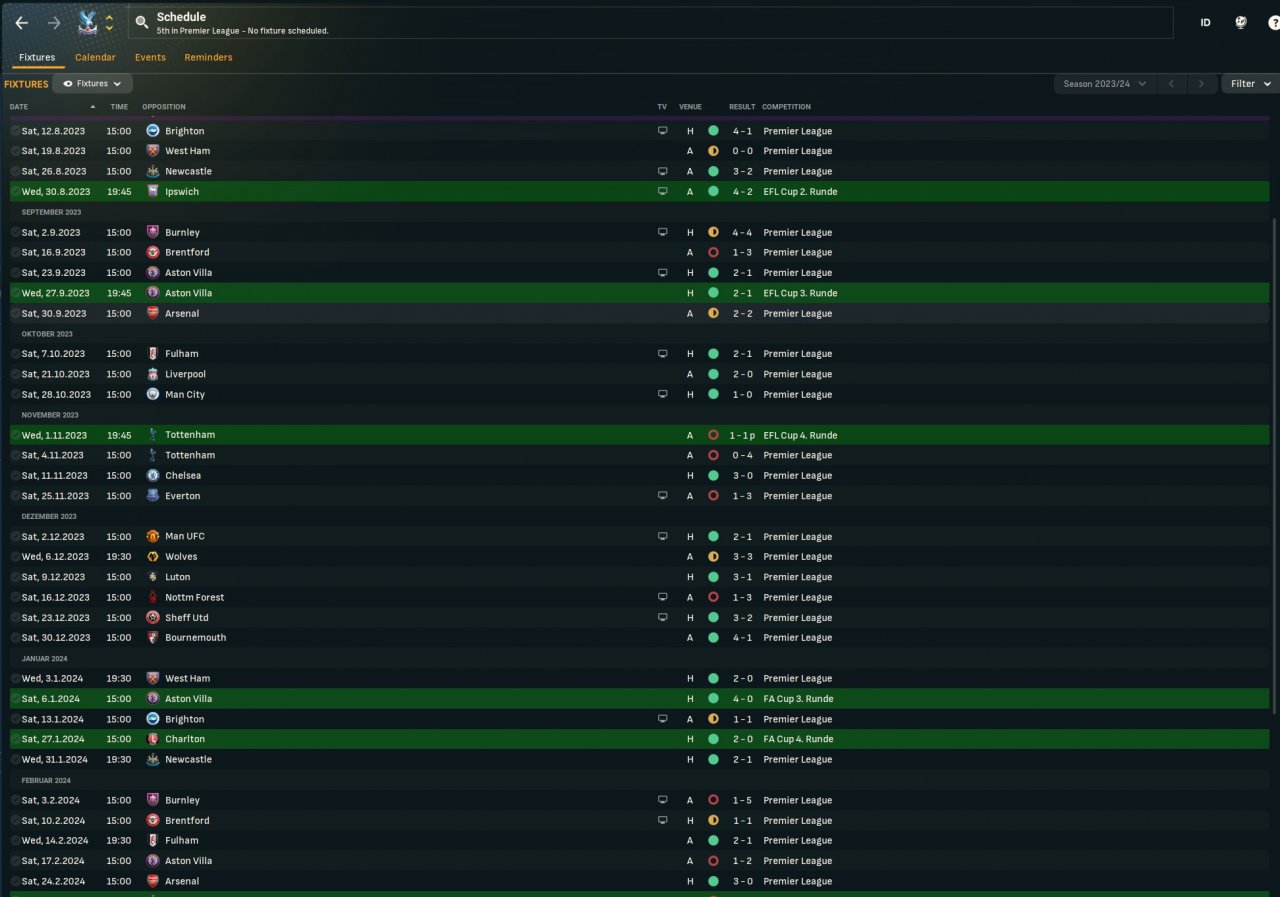Open the ID icon in top bar
1280x897 pixels.
pos(1205,23)
